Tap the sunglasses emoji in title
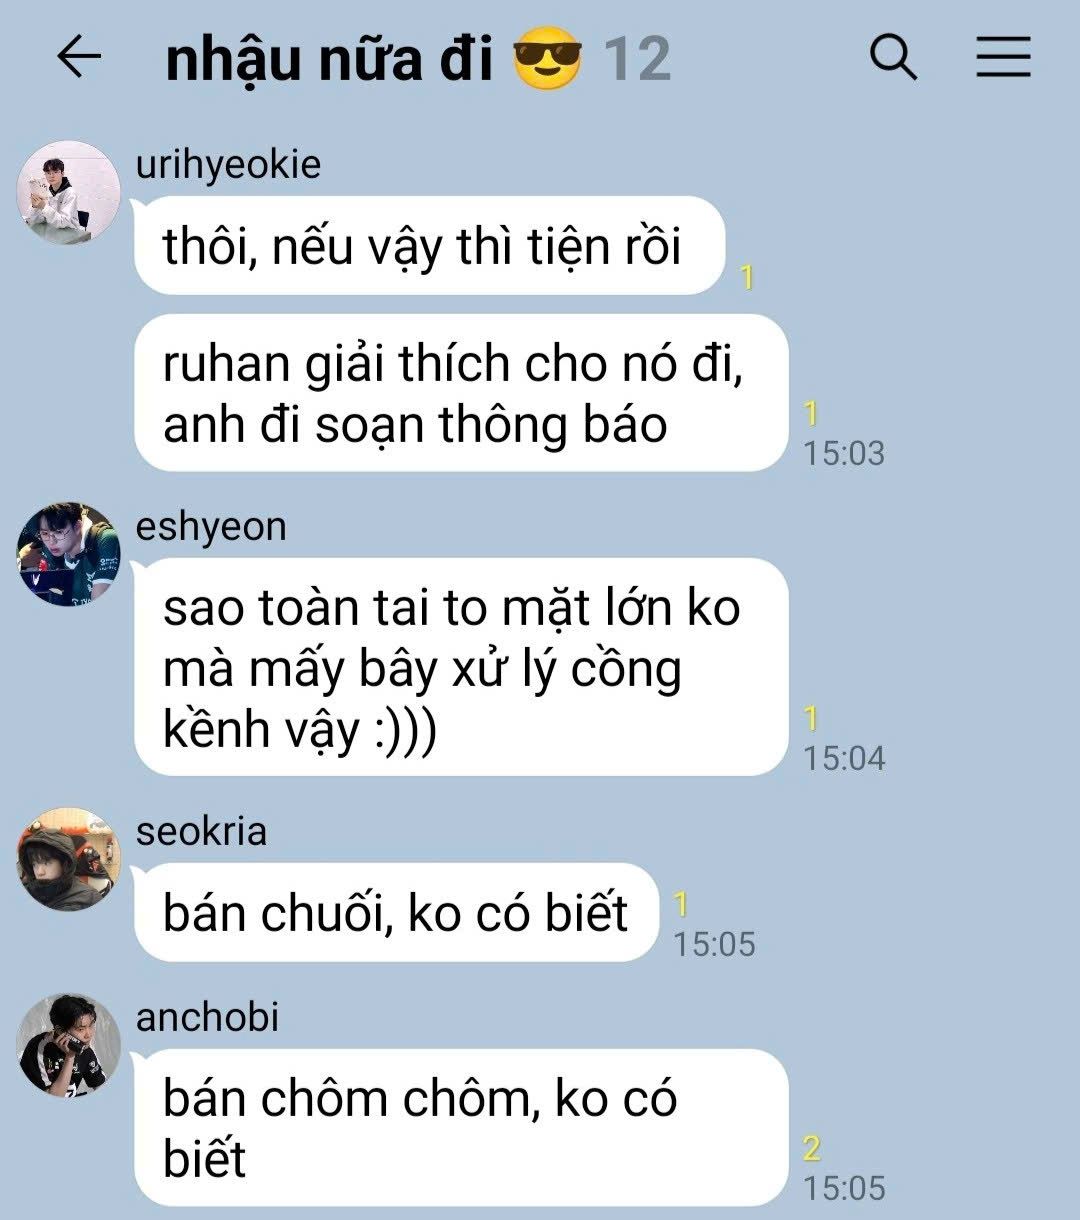This screenshot has height=1220, width=1080. click(x=547, y=58)
